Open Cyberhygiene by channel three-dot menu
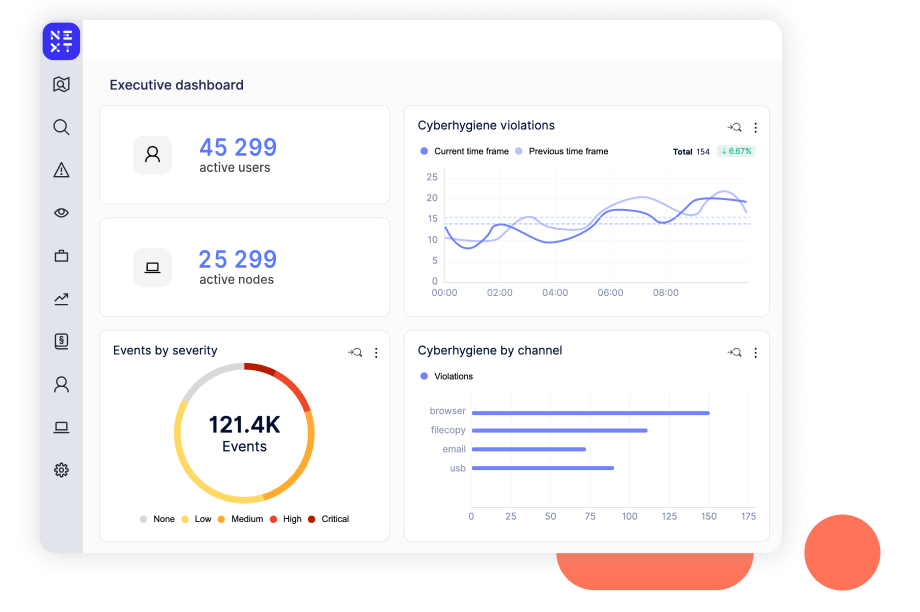 coord(756,353)
